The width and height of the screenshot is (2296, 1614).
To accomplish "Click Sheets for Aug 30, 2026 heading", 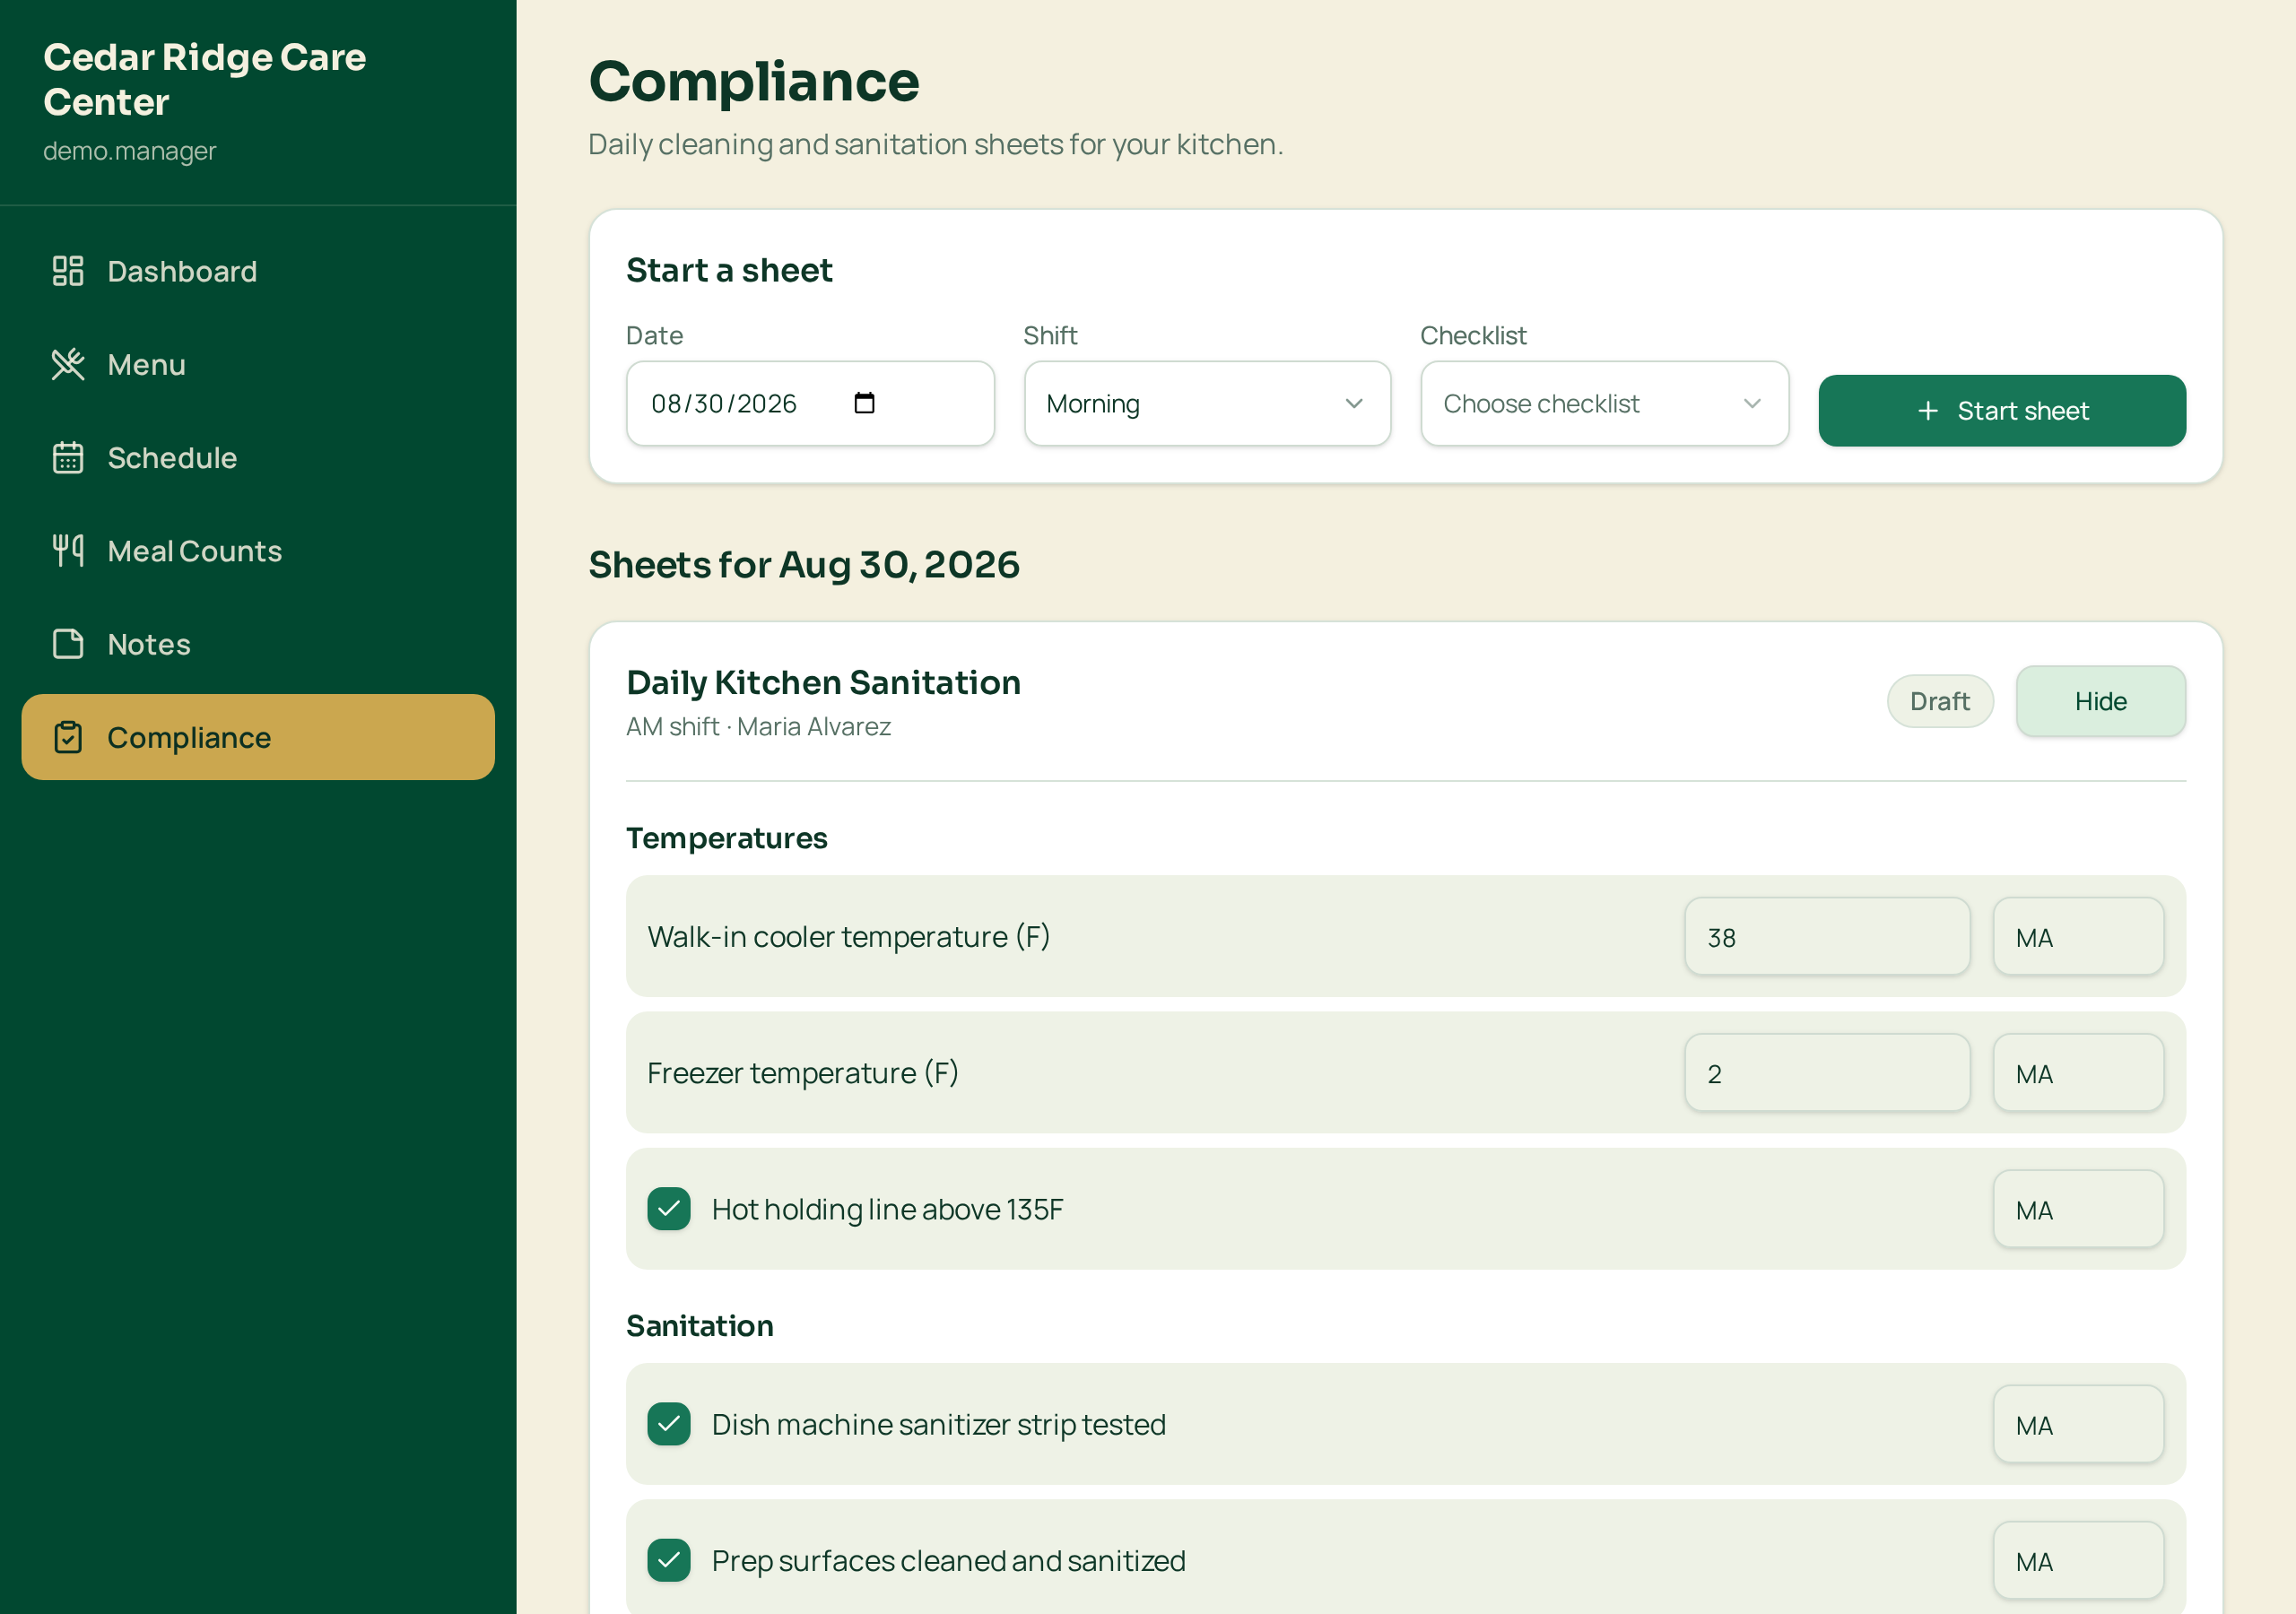I will coord(803,565).
